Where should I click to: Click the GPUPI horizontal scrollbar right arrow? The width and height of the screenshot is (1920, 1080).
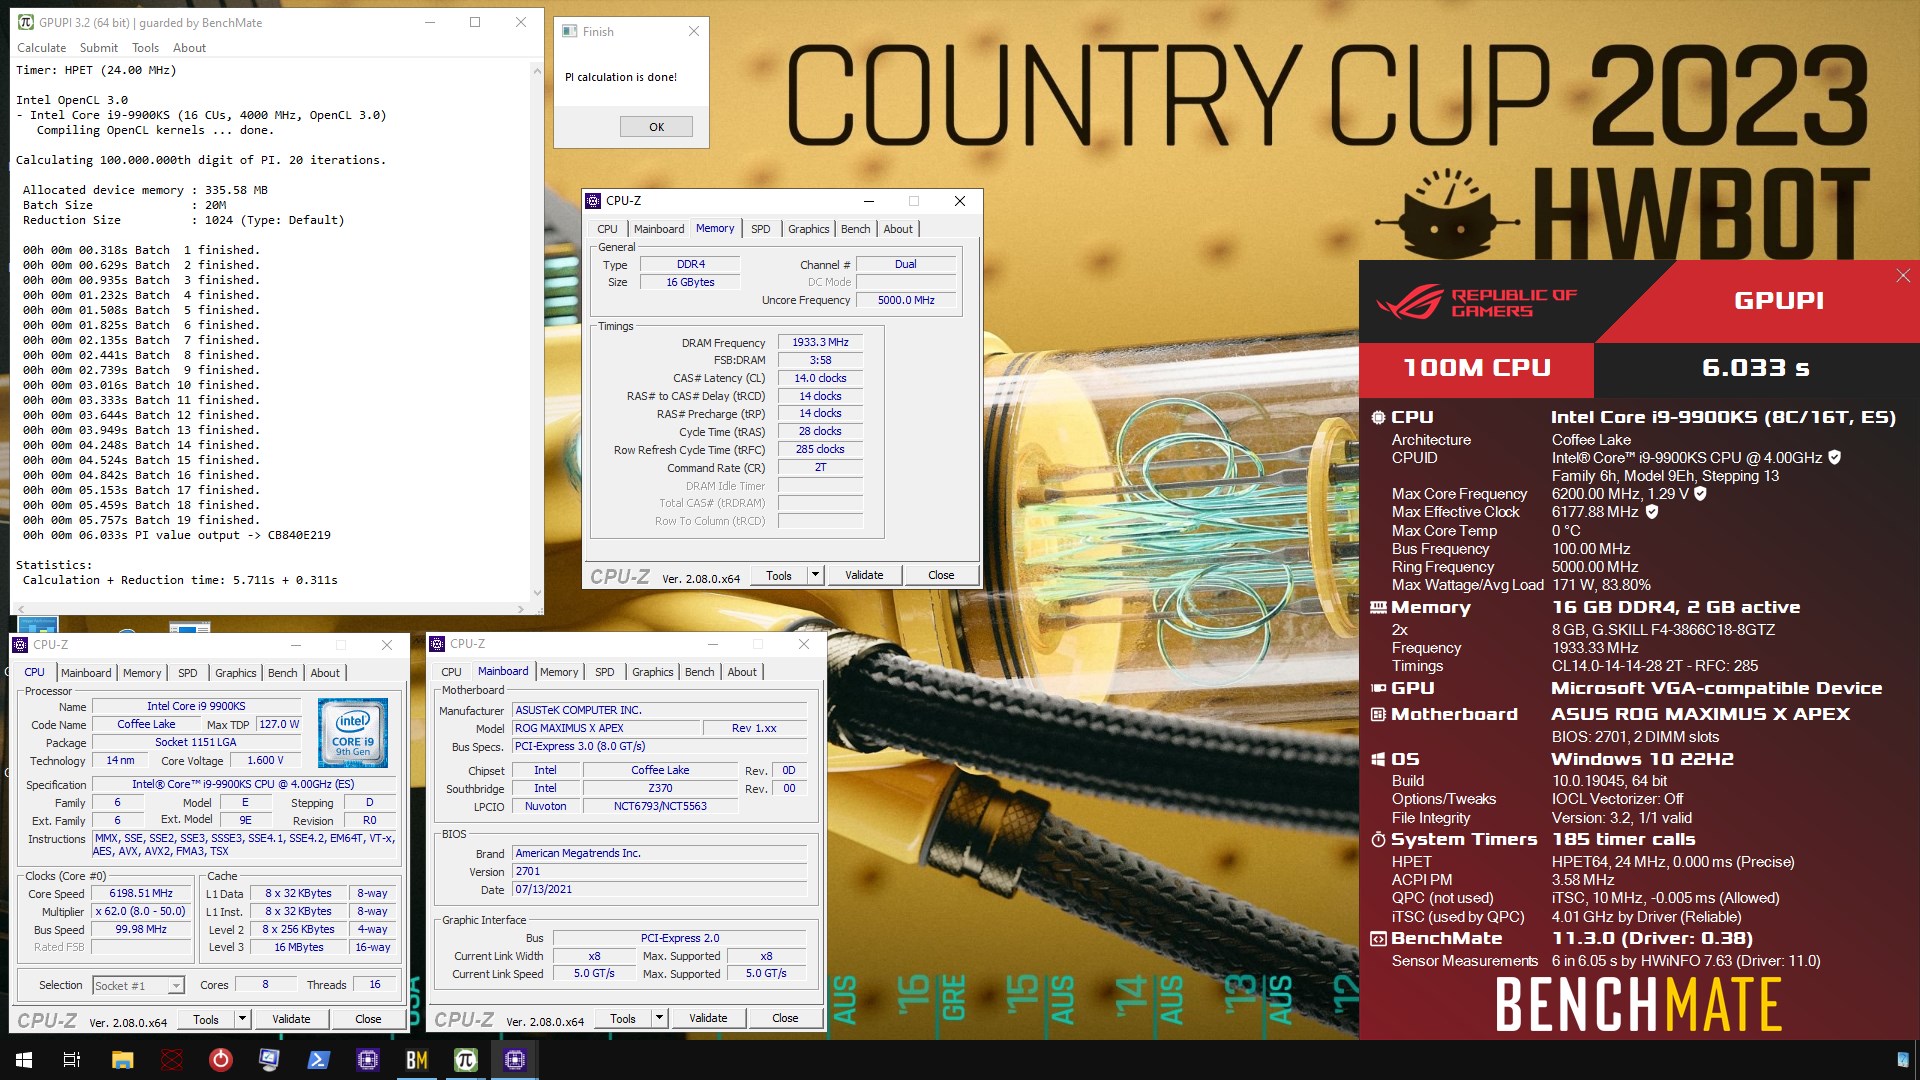point(521,608)
